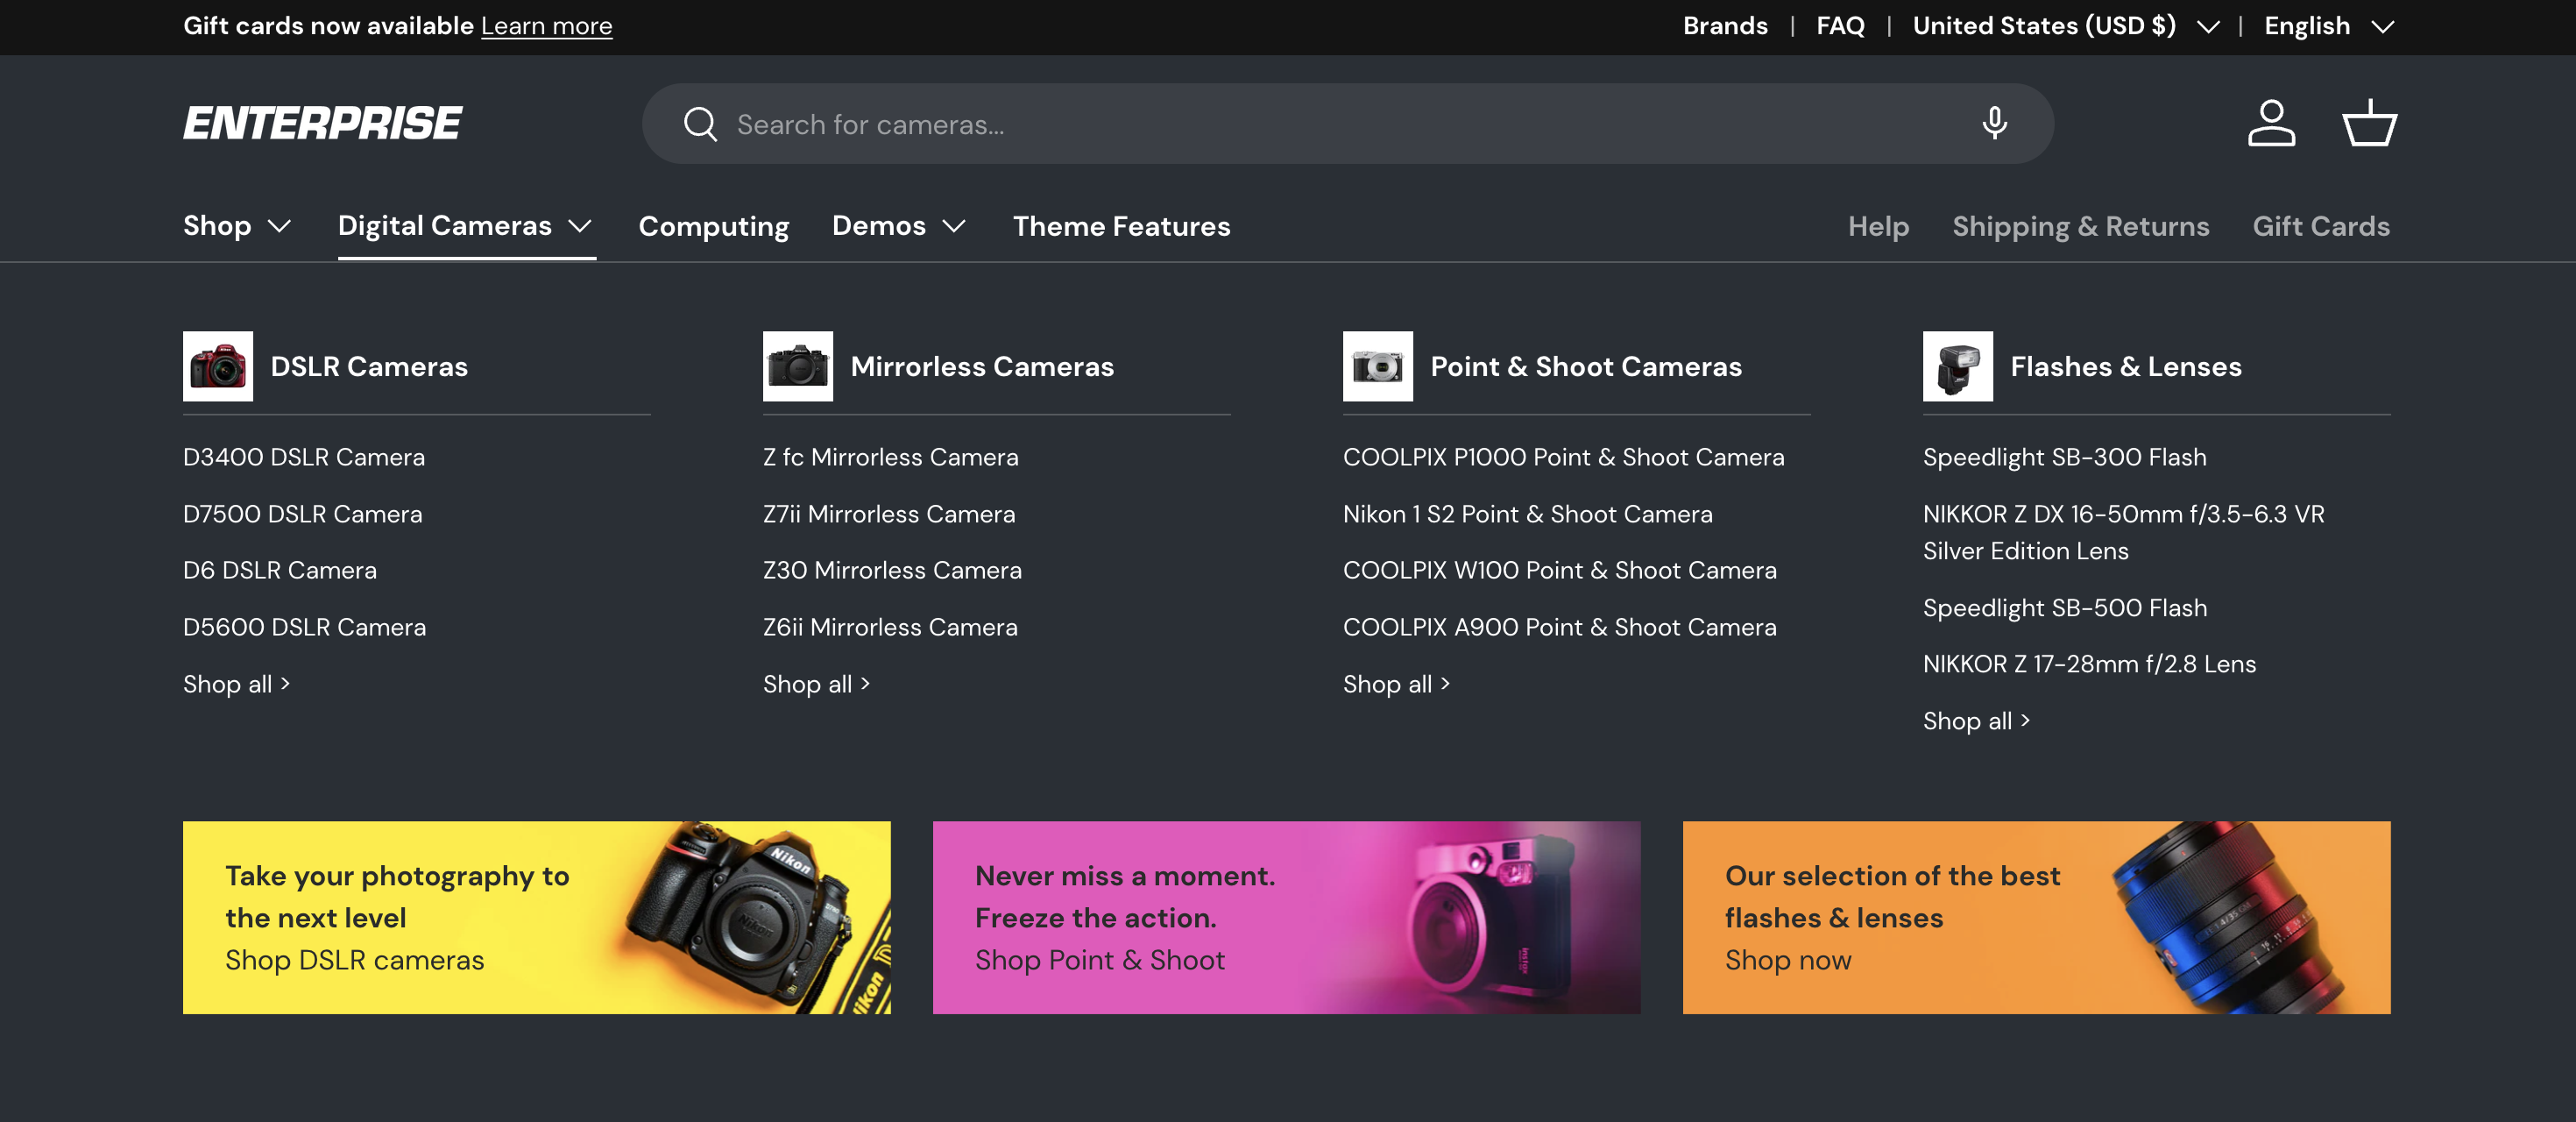Open the Theme Features menu item
The width and height of the screenshot is (2576, 1122).
tap(1121, 226)
